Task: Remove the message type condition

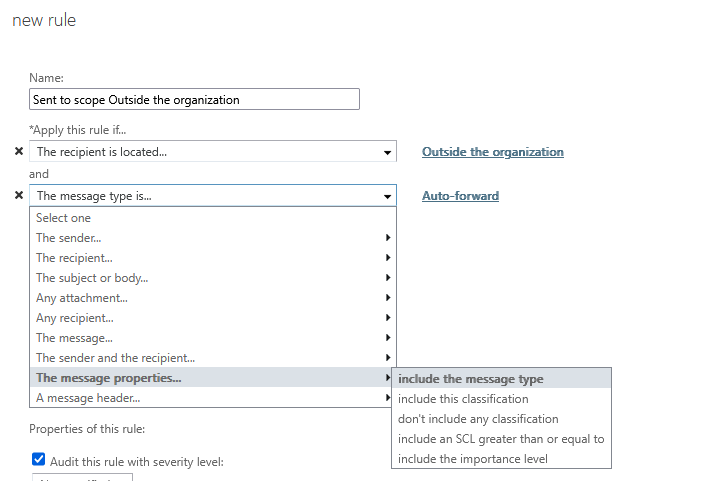Action: point(19,196)
